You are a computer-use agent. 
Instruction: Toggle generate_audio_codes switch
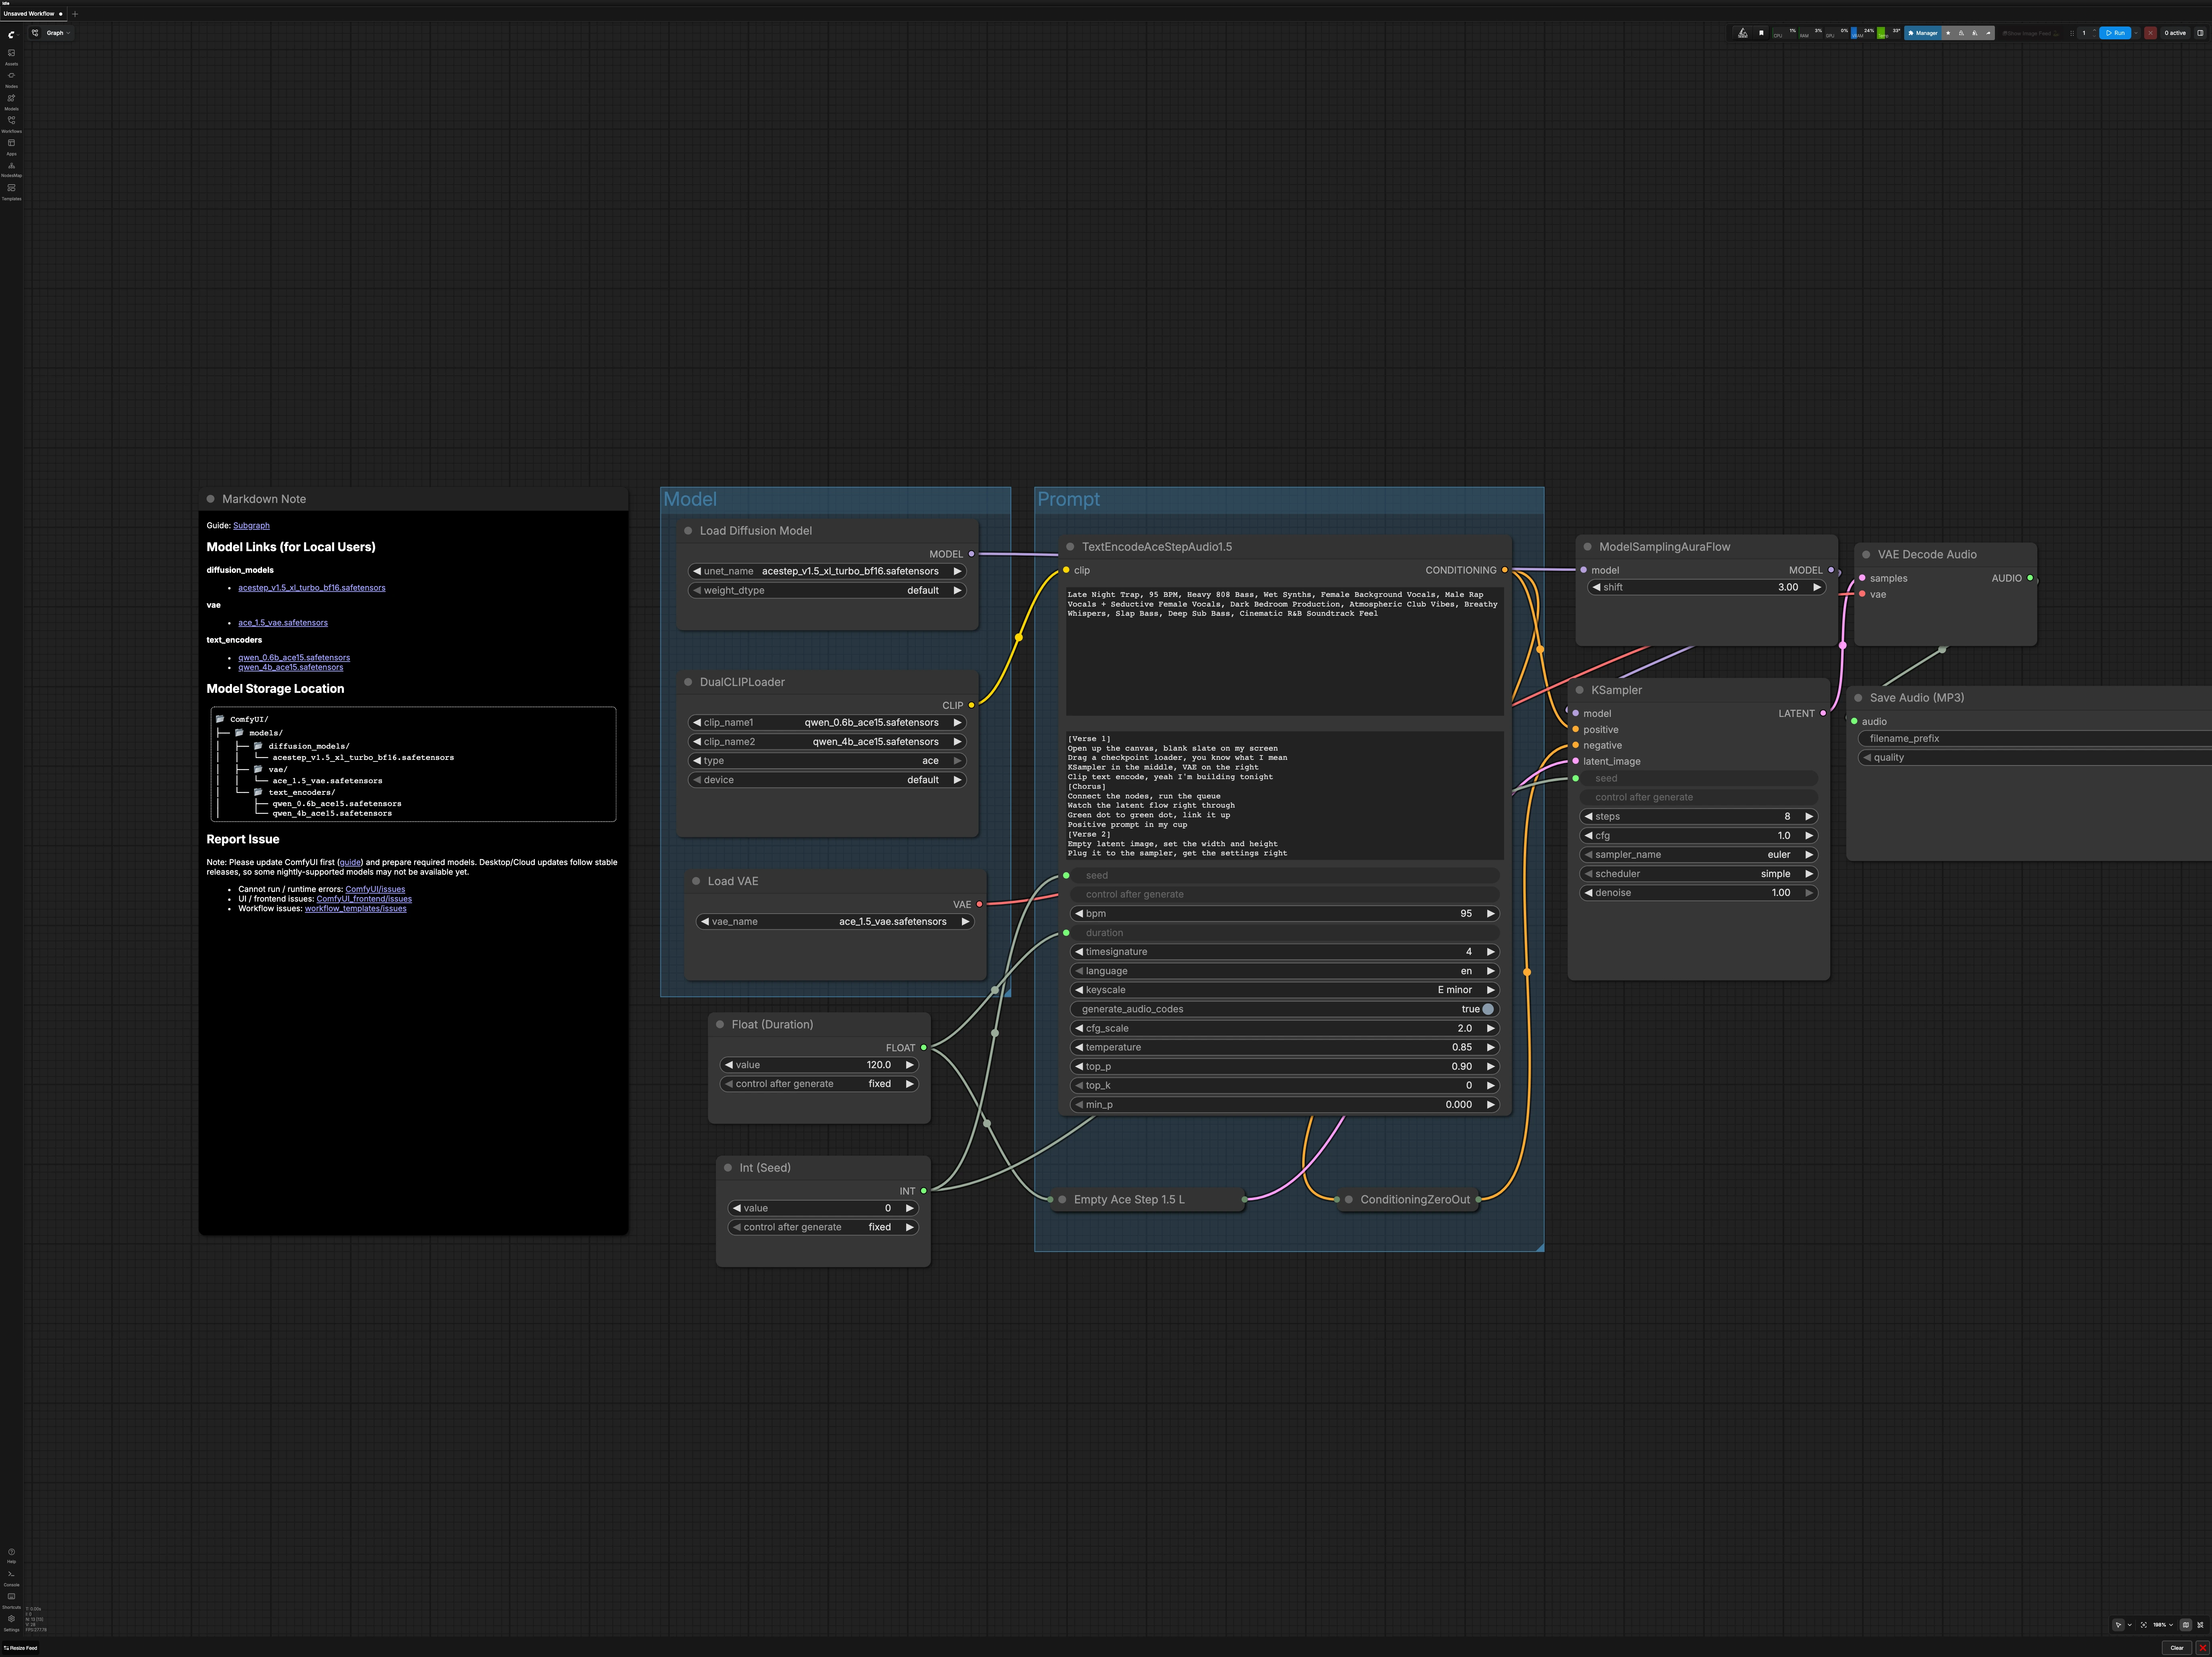[x=1488, y=1009]
